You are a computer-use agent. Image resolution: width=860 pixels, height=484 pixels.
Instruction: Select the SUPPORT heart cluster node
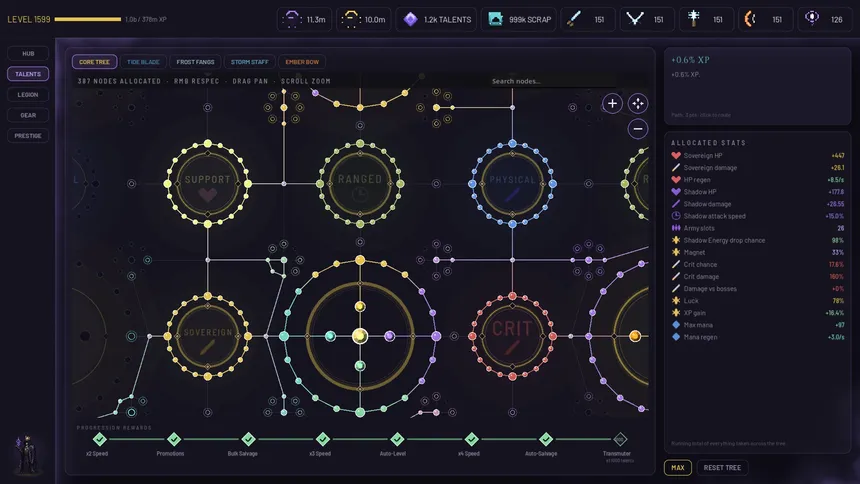point(207,184)
